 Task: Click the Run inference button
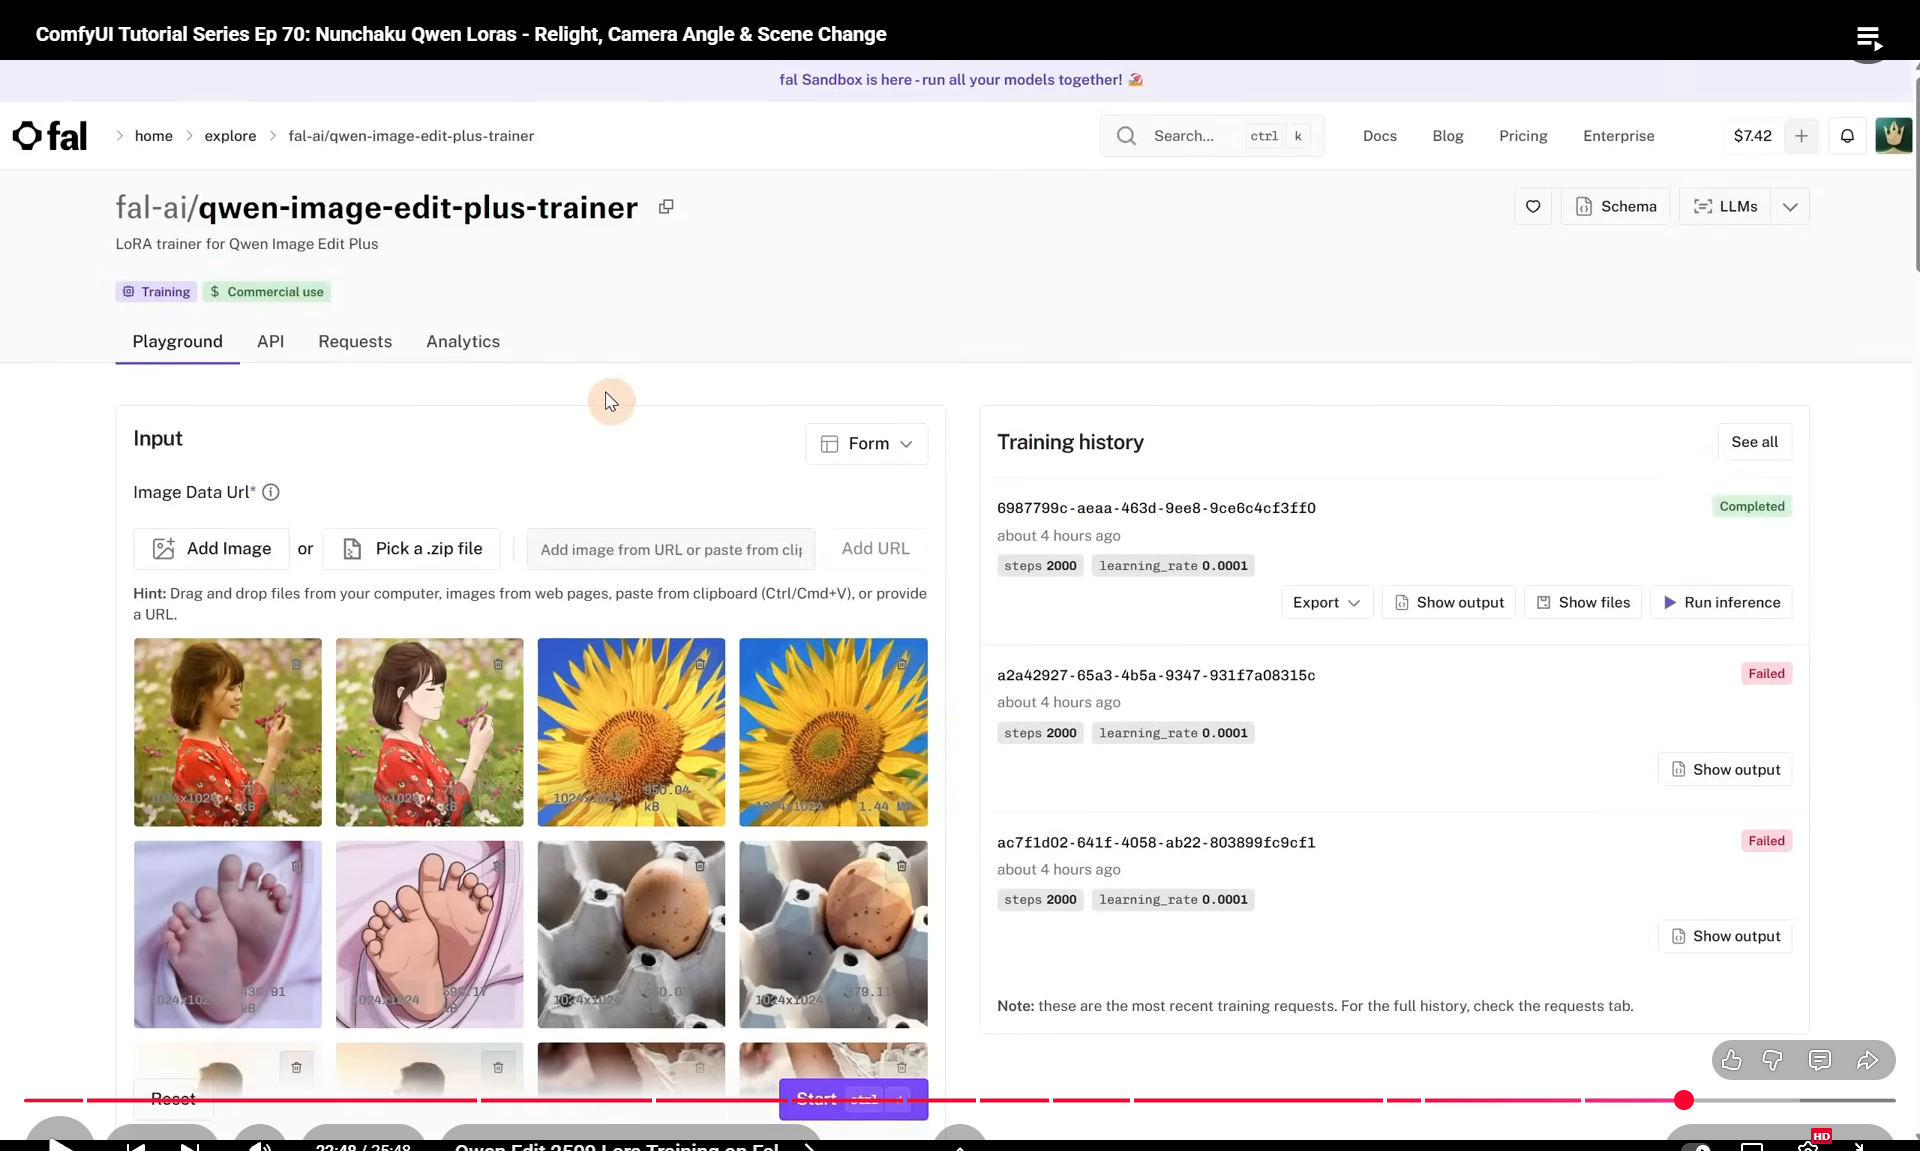(x=1721, y=602)
